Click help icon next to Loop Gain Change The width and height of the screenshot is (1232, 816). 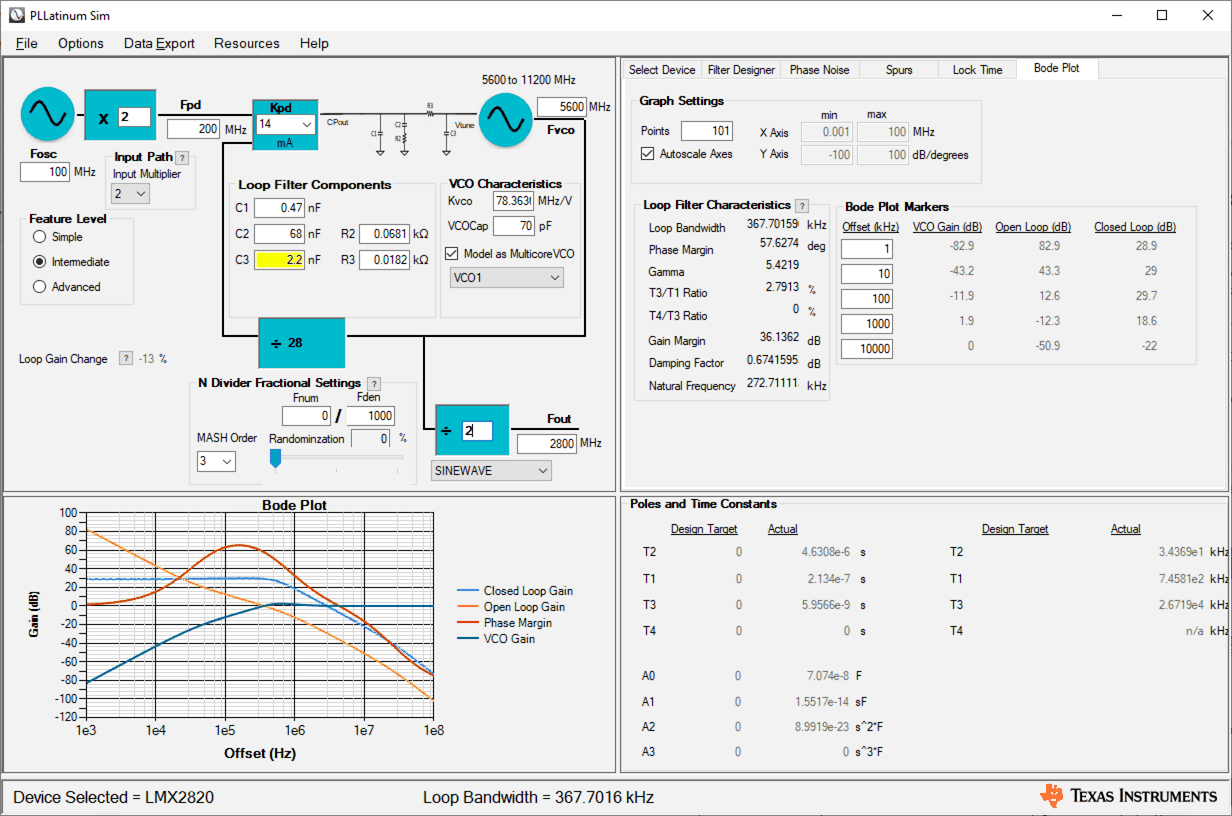[126, 358]
